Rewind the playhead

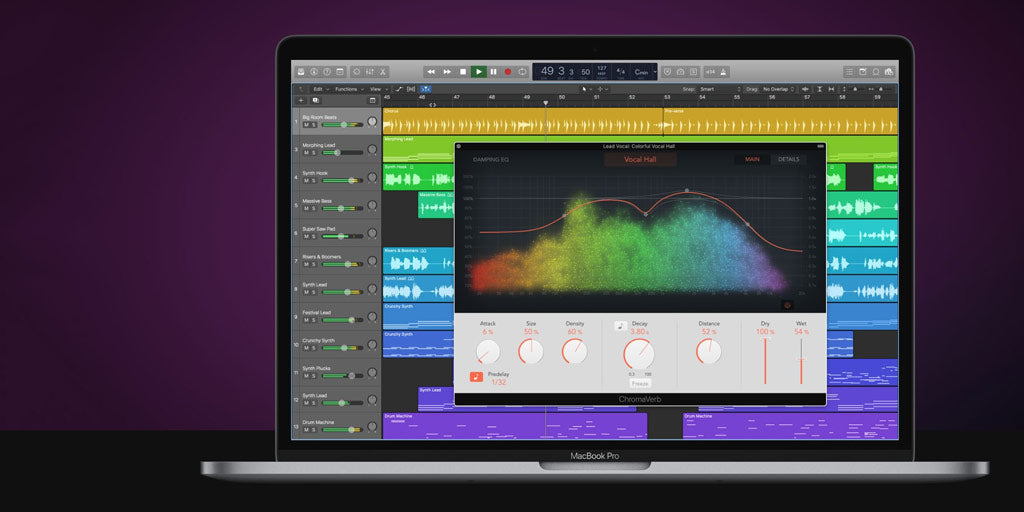[431, 72]
